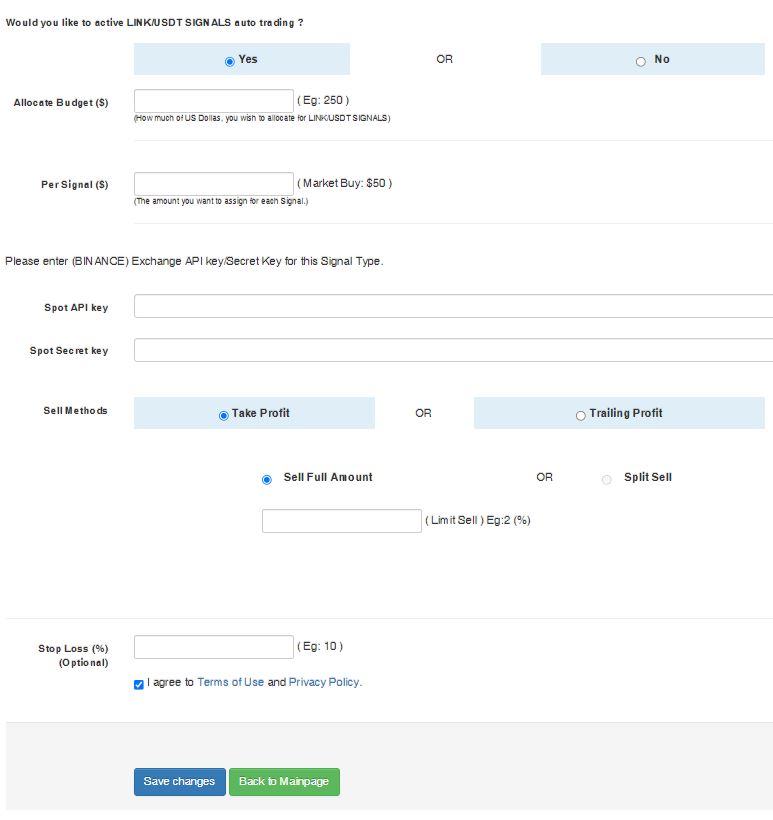The width and height of the screenshot is (773, 820).
Task: Click the Save changes button
Action: [x=179, y=782]
